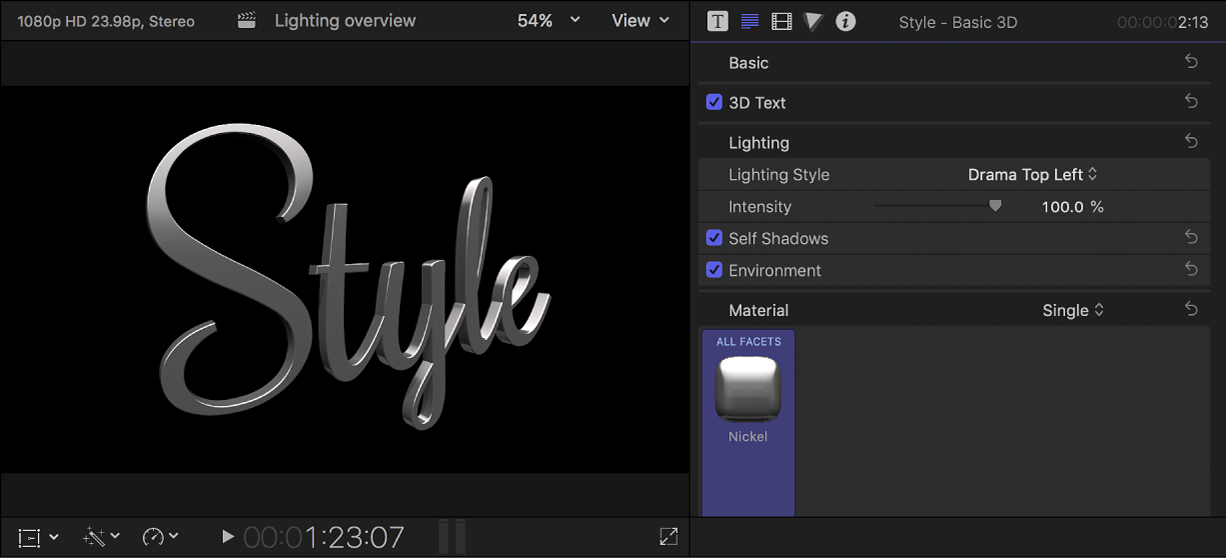This screenshot has height=559, width=1226.
Task: Disable the 3D Text checkbox
Action: pos(714,102)
